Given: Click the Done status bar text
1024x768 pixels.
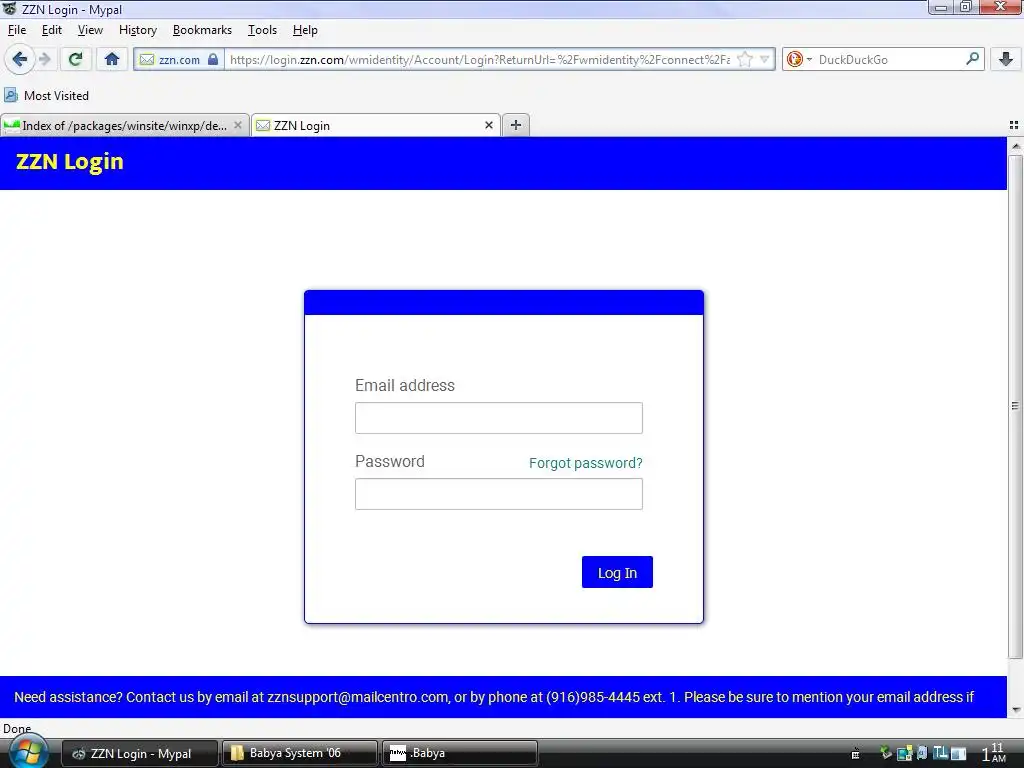Looking at the screenshot, I should 17,728.
